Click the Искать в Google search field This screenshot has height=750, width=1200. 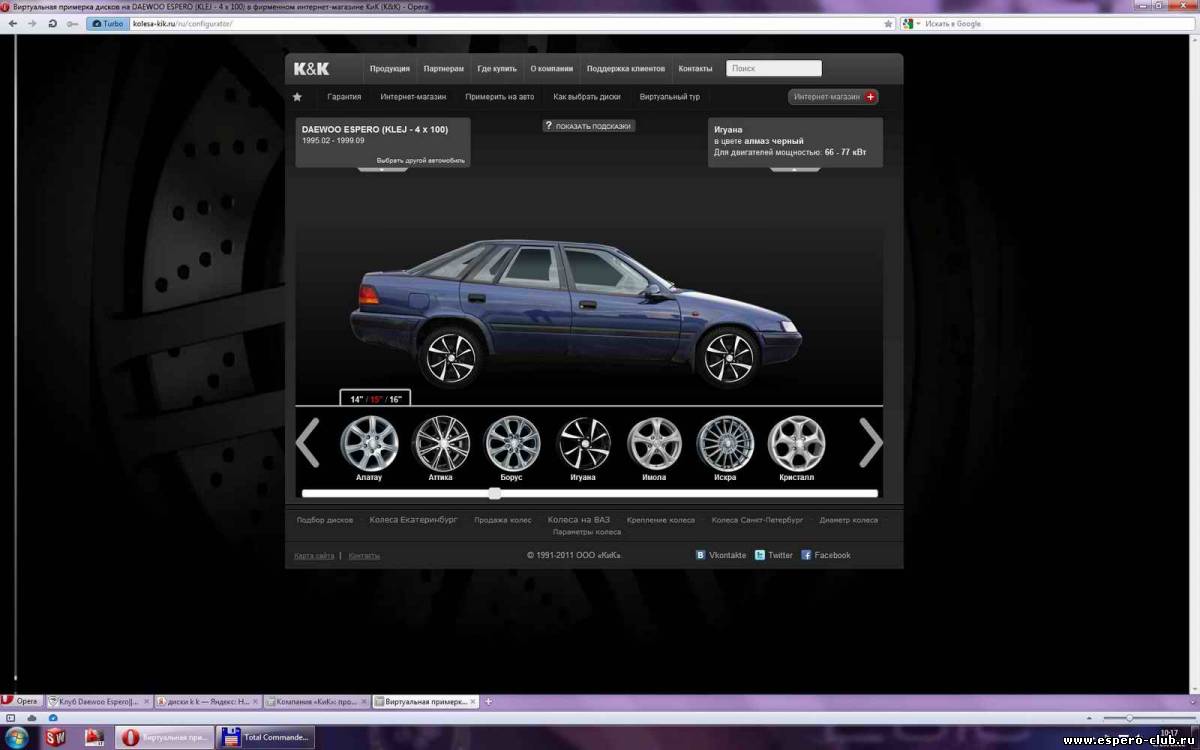click(1054, 23)
